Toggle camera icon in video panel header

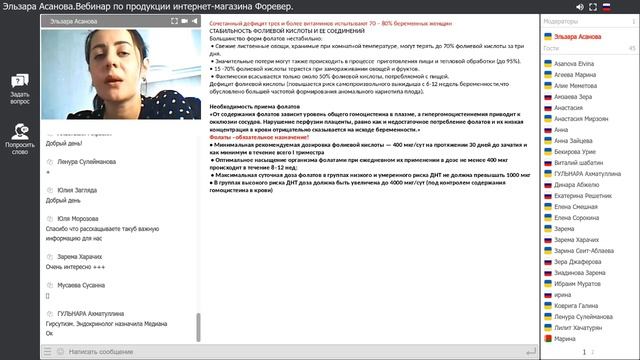(184, 21)
